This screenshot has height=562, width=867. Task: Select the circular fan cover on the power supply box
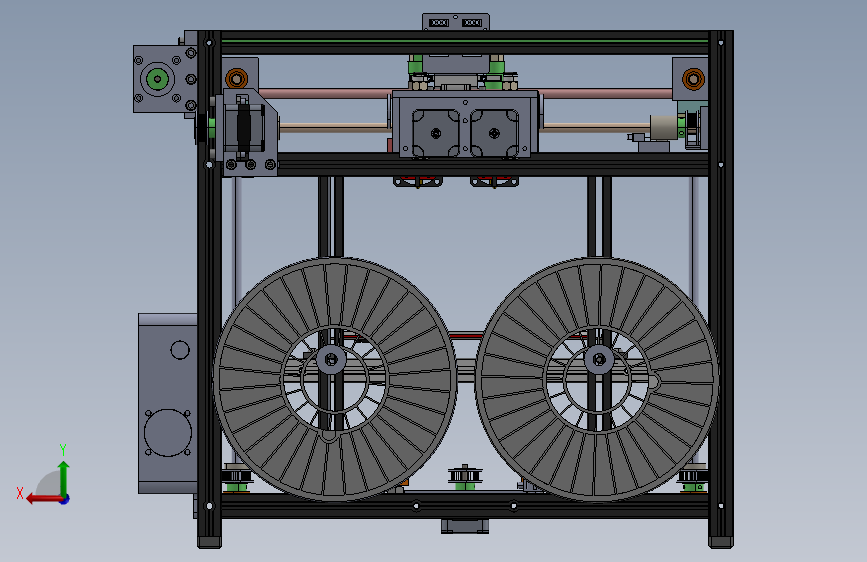tap(168, 433)
